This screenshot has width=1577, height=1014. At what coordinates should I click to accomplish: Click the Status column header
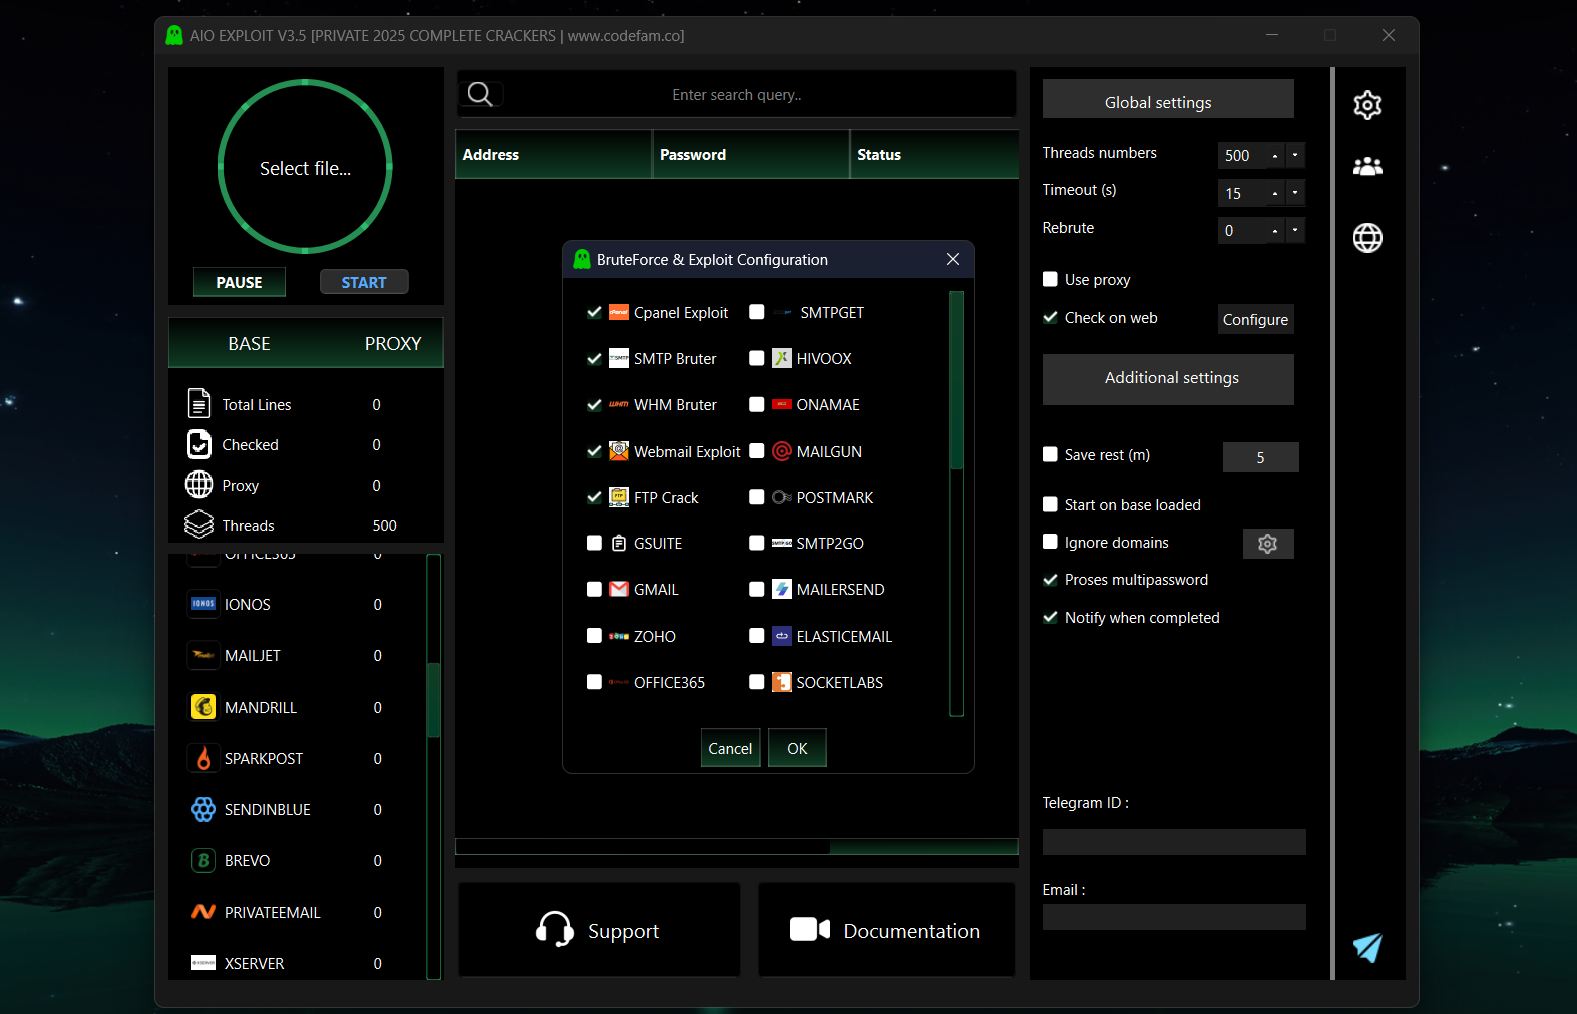pos(934,154)
